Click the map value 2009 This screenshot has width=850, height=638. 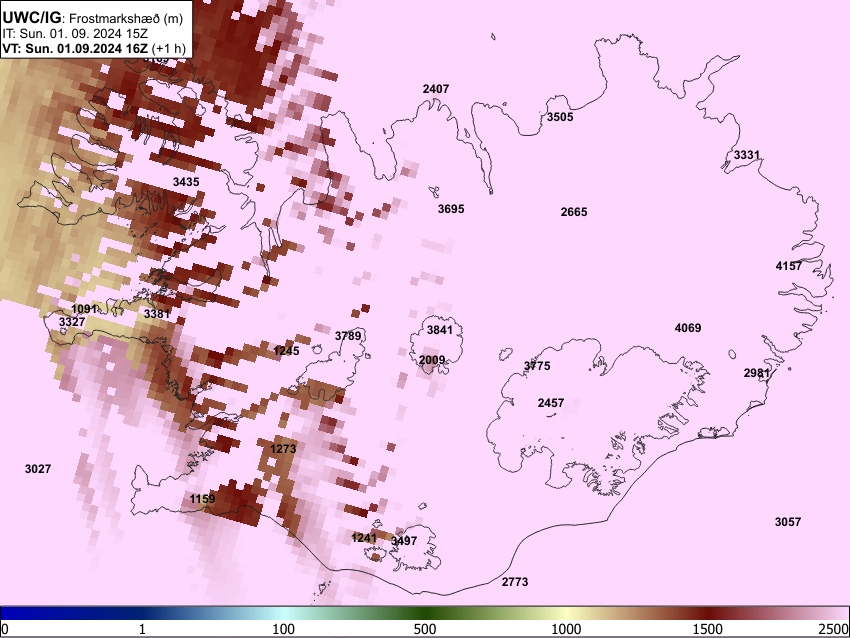pyautogui.click(x=432, y=360)
